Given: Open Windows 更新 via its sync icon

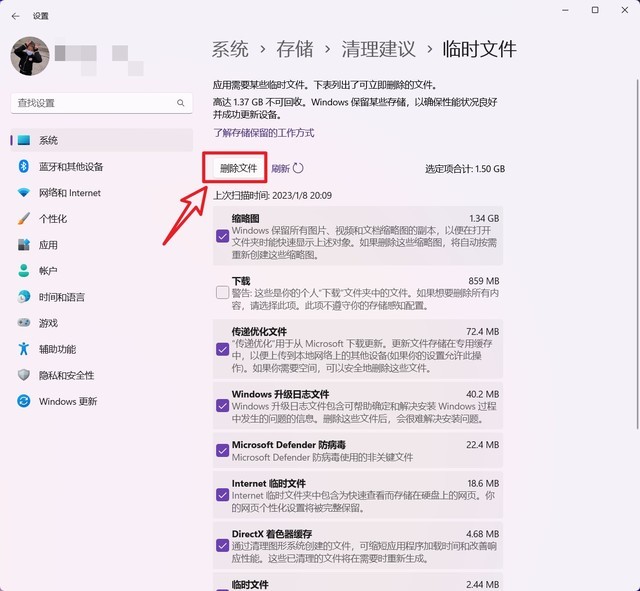Looking at the screenshot, I should 24,401.
